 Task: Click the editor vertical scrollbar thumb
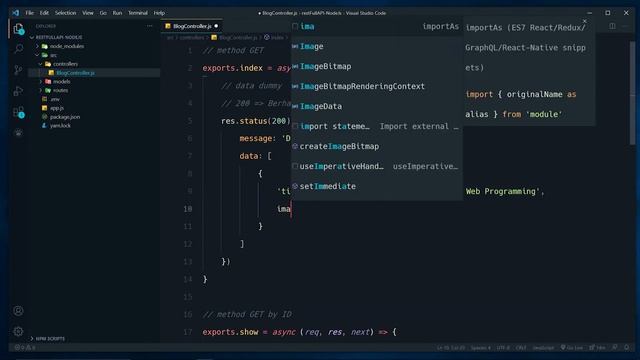[x=632, y=92]
